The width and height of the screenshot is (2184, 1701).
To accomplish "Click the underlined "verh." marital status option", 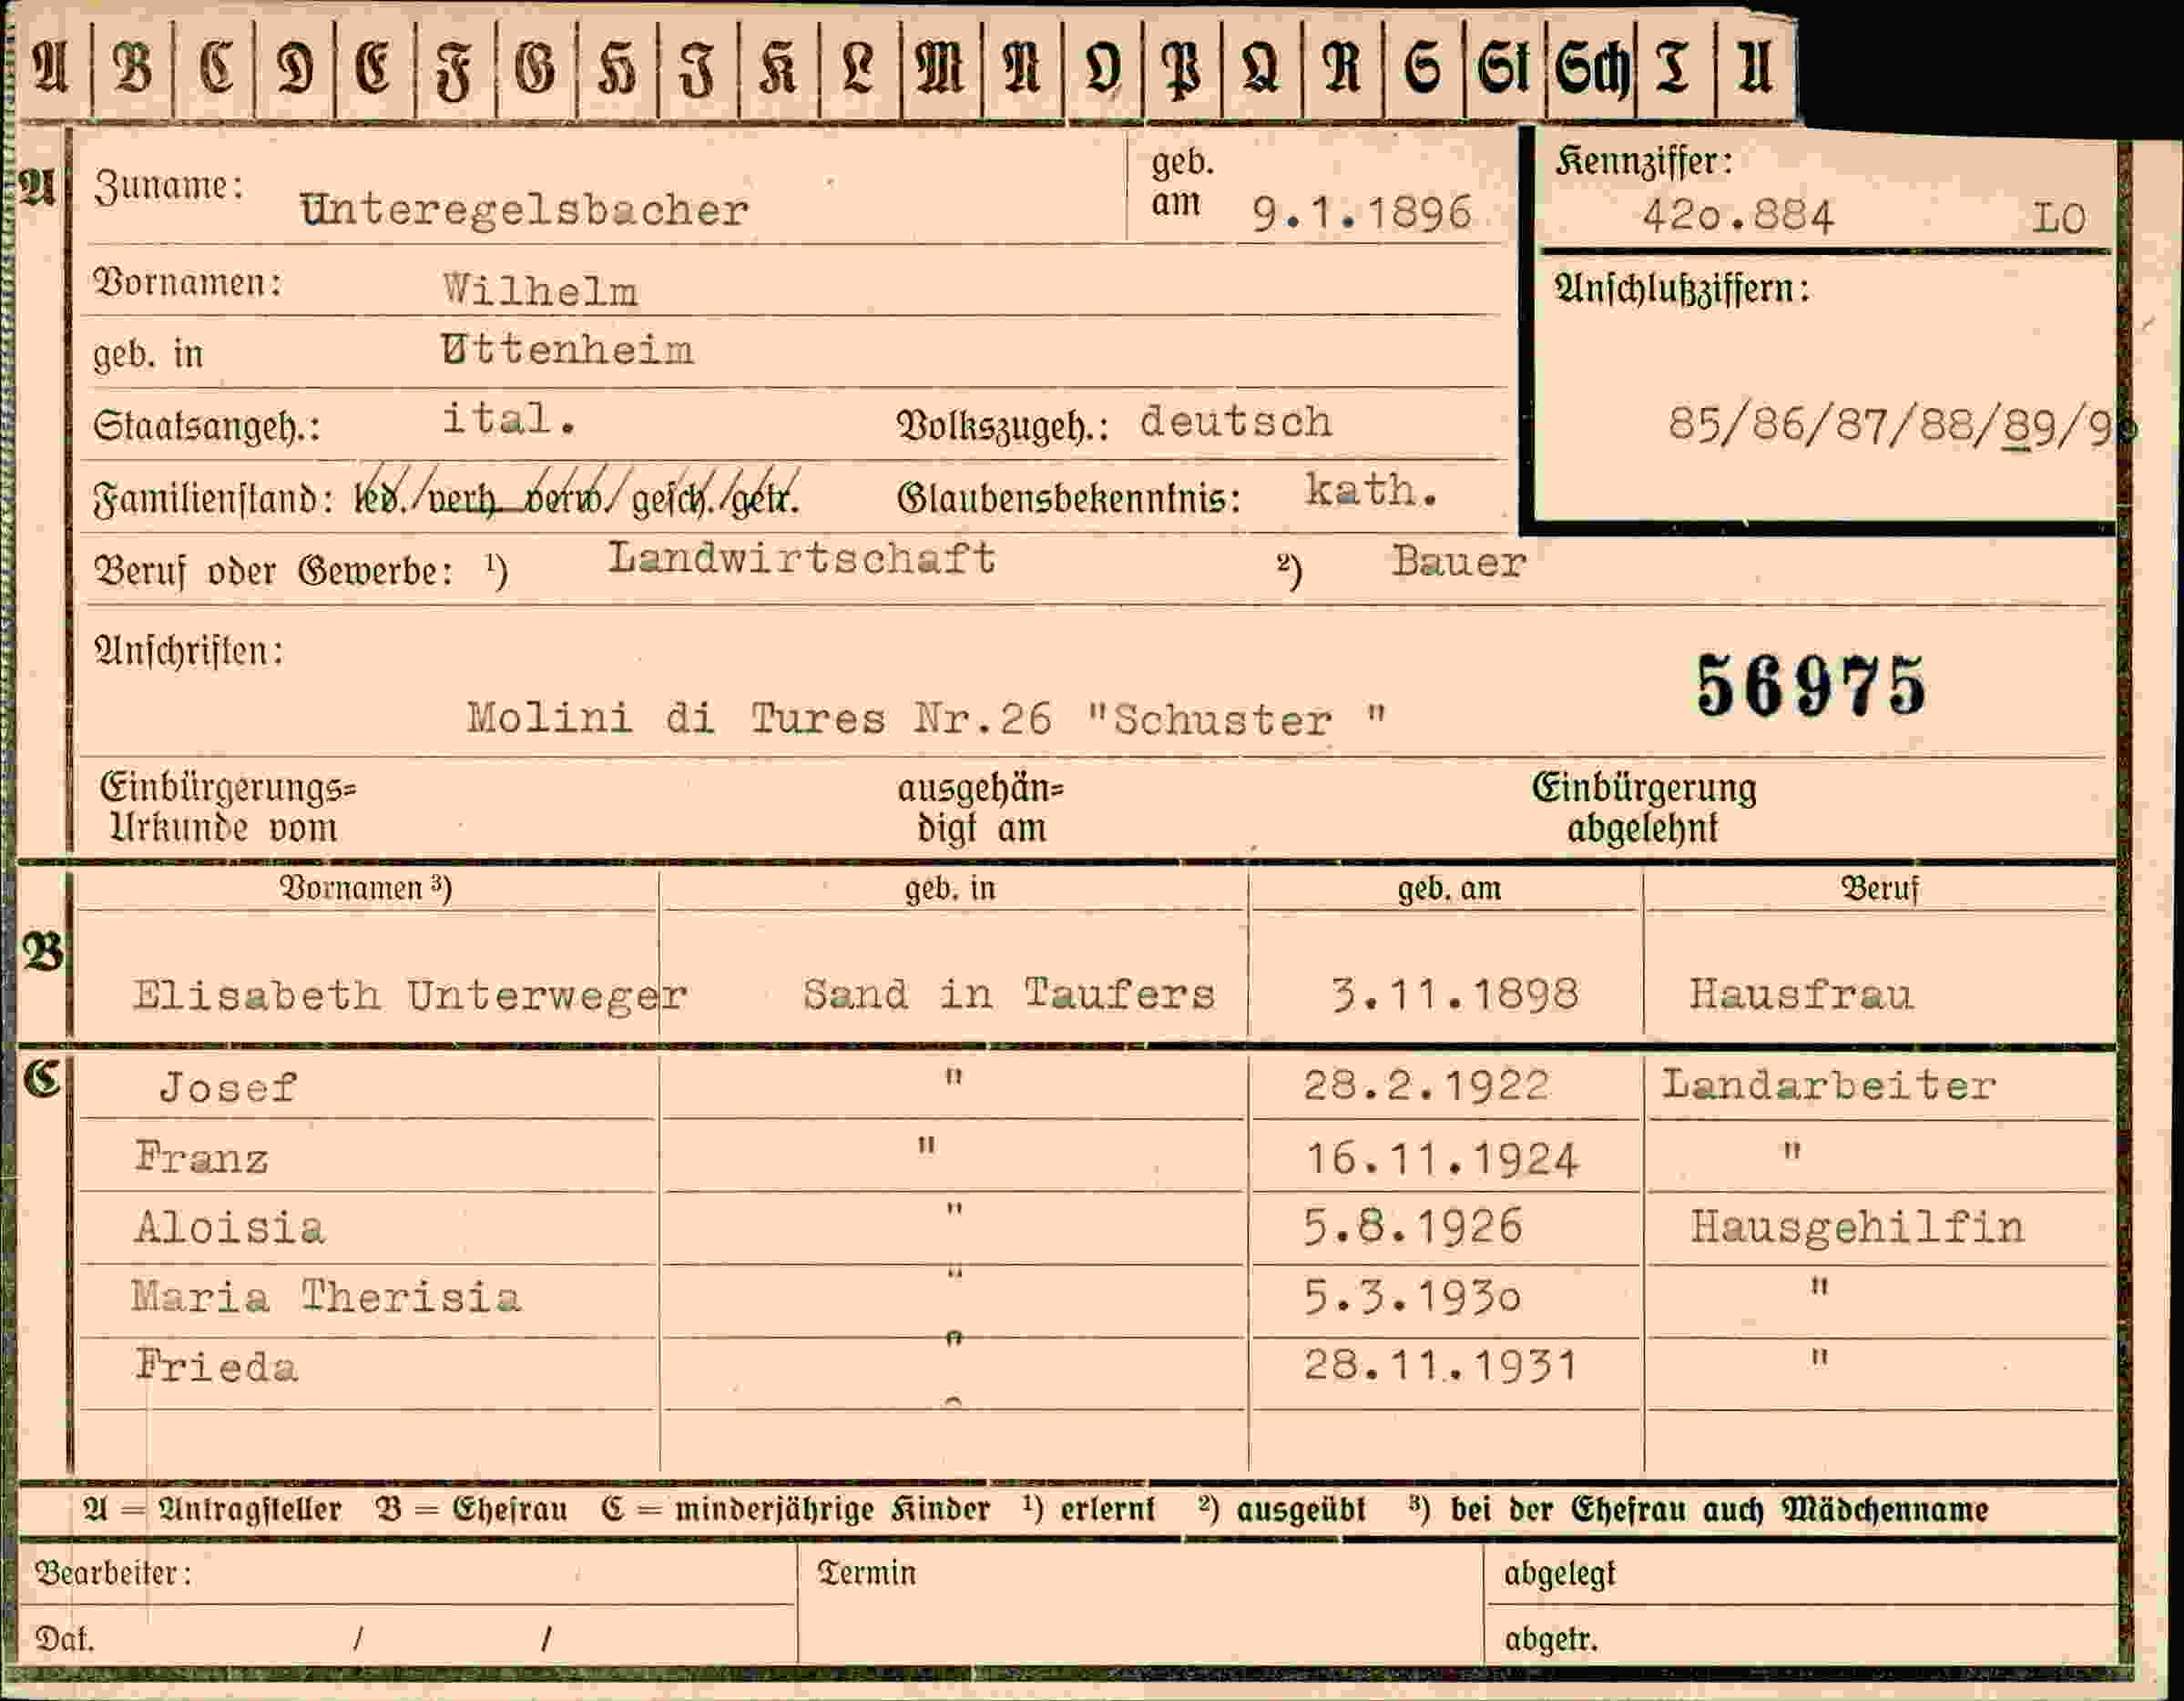I will point(463,498).
